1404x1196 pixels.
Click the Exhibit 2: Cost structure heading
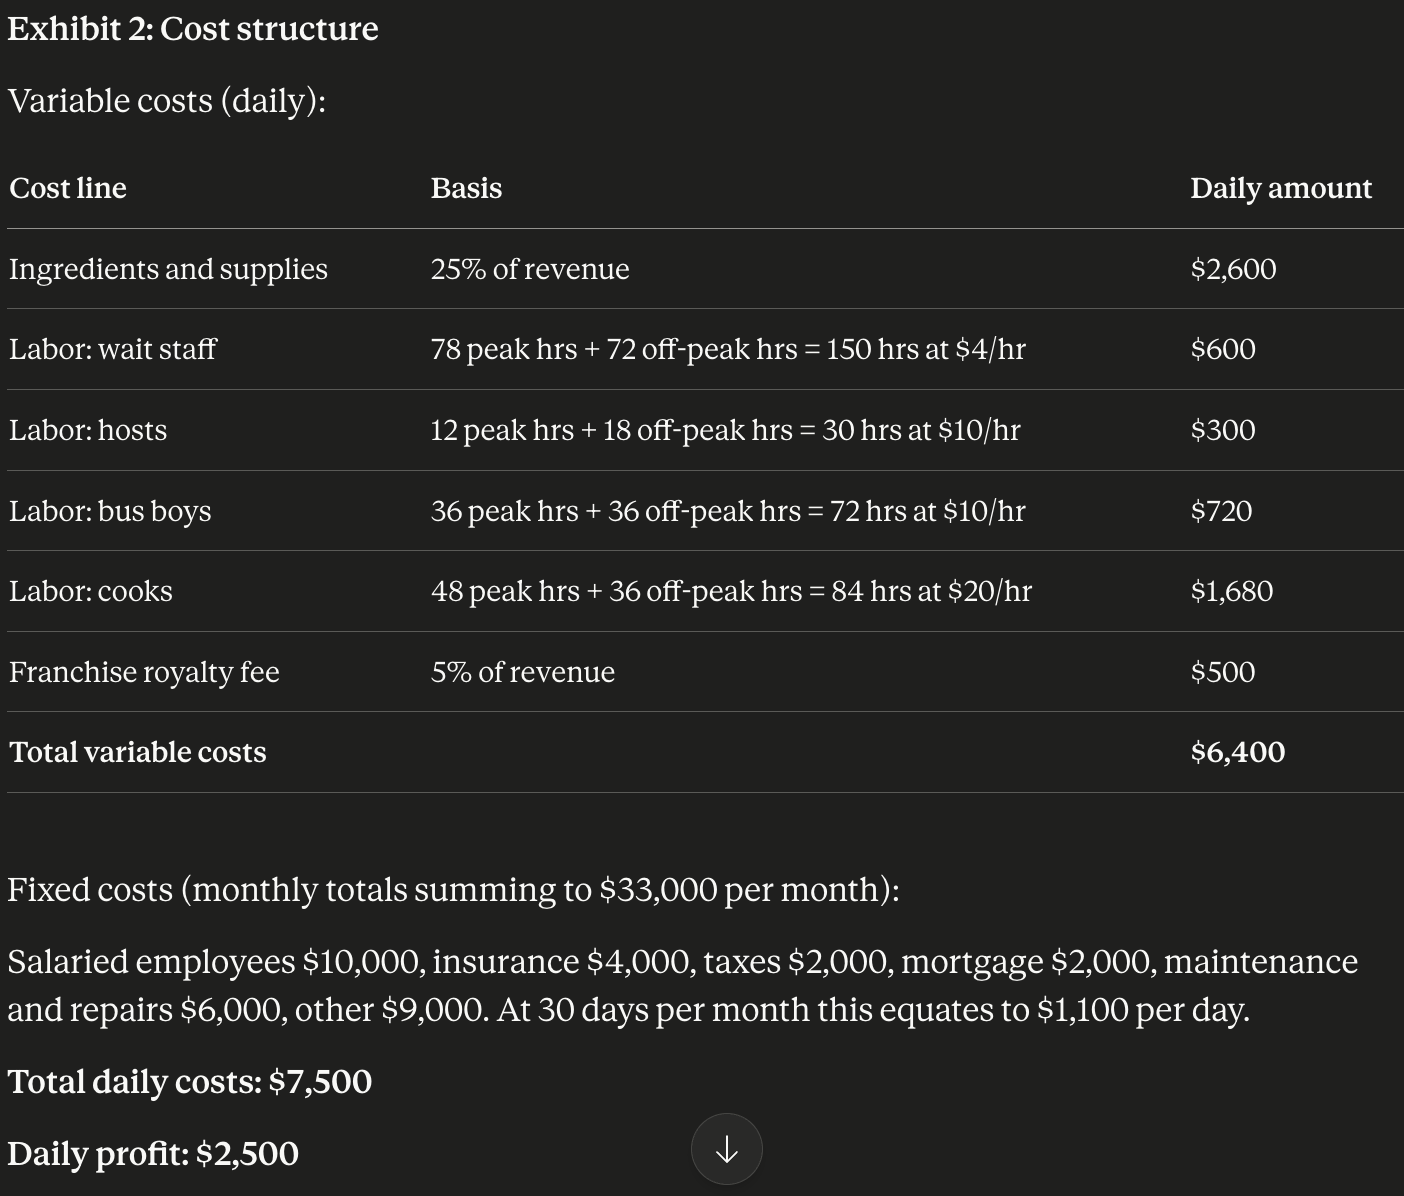pyautogui.click(x=193, y=29)
